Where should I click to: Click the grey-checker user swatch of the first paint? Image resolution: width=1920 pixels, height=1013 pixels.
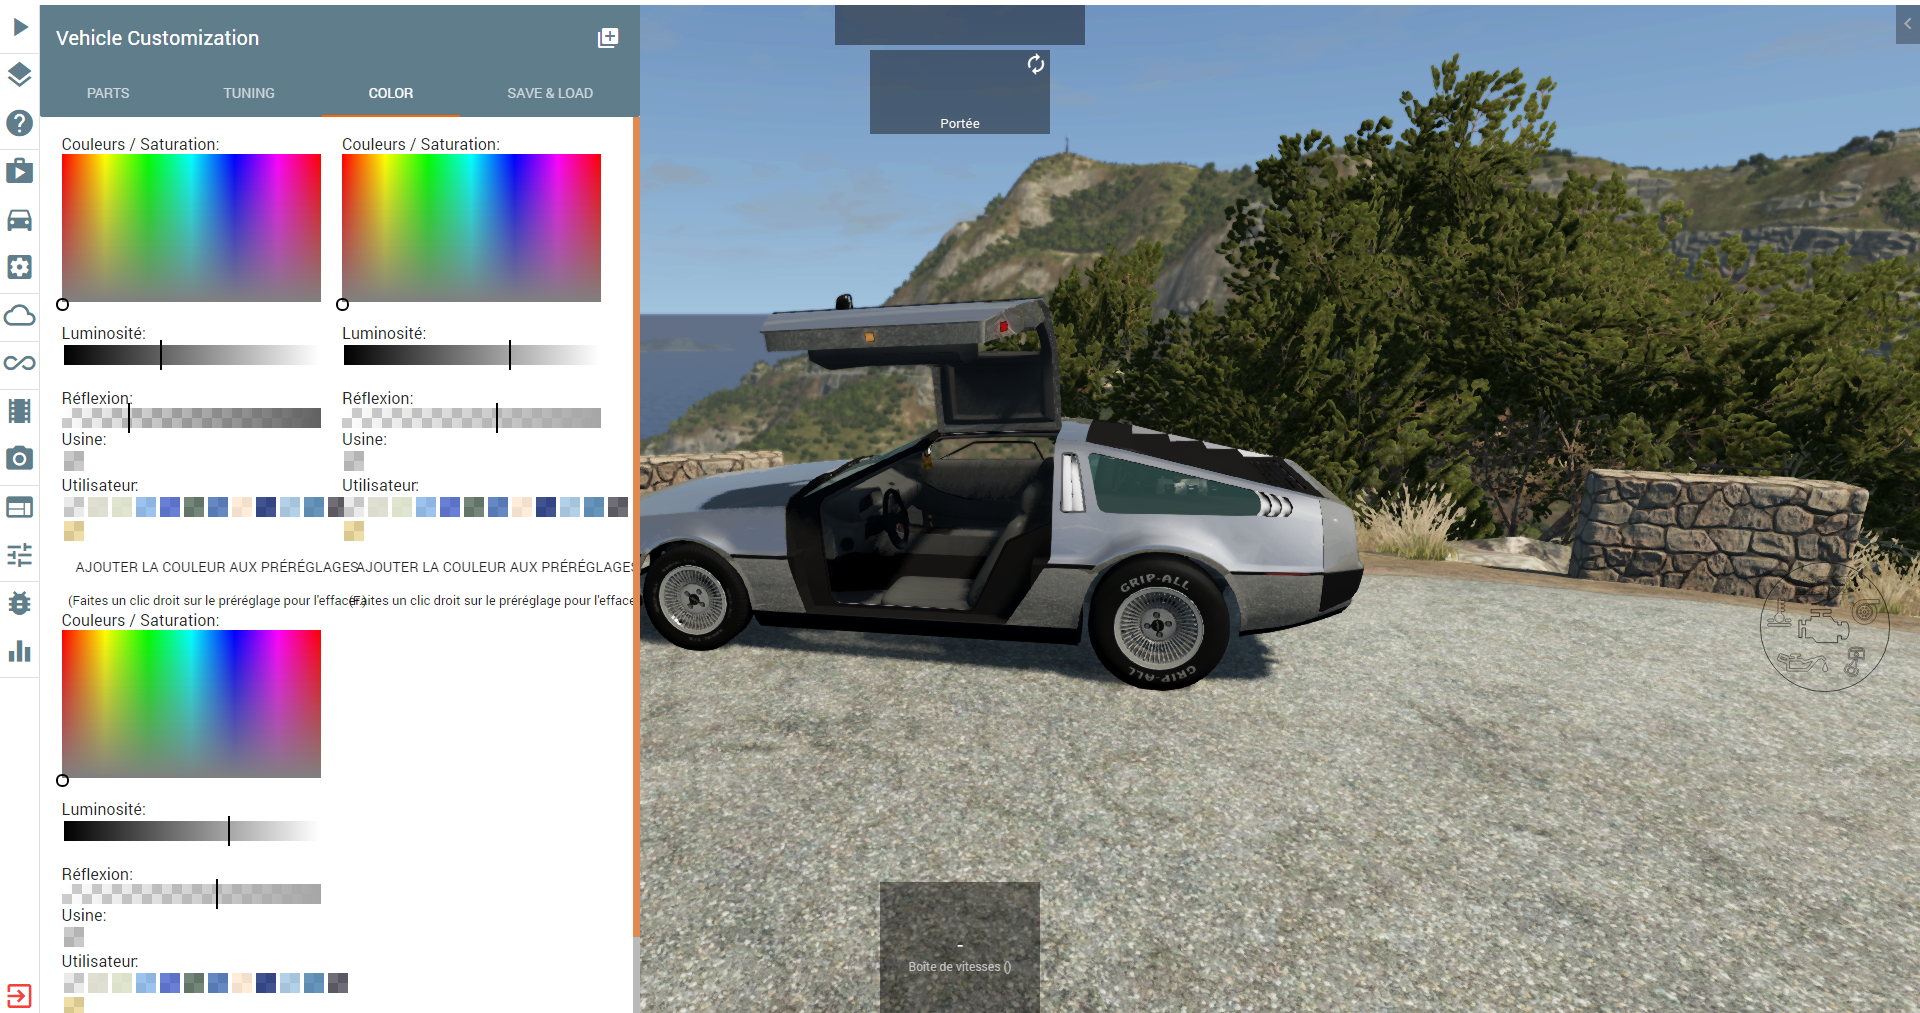[x=74, y=507]
